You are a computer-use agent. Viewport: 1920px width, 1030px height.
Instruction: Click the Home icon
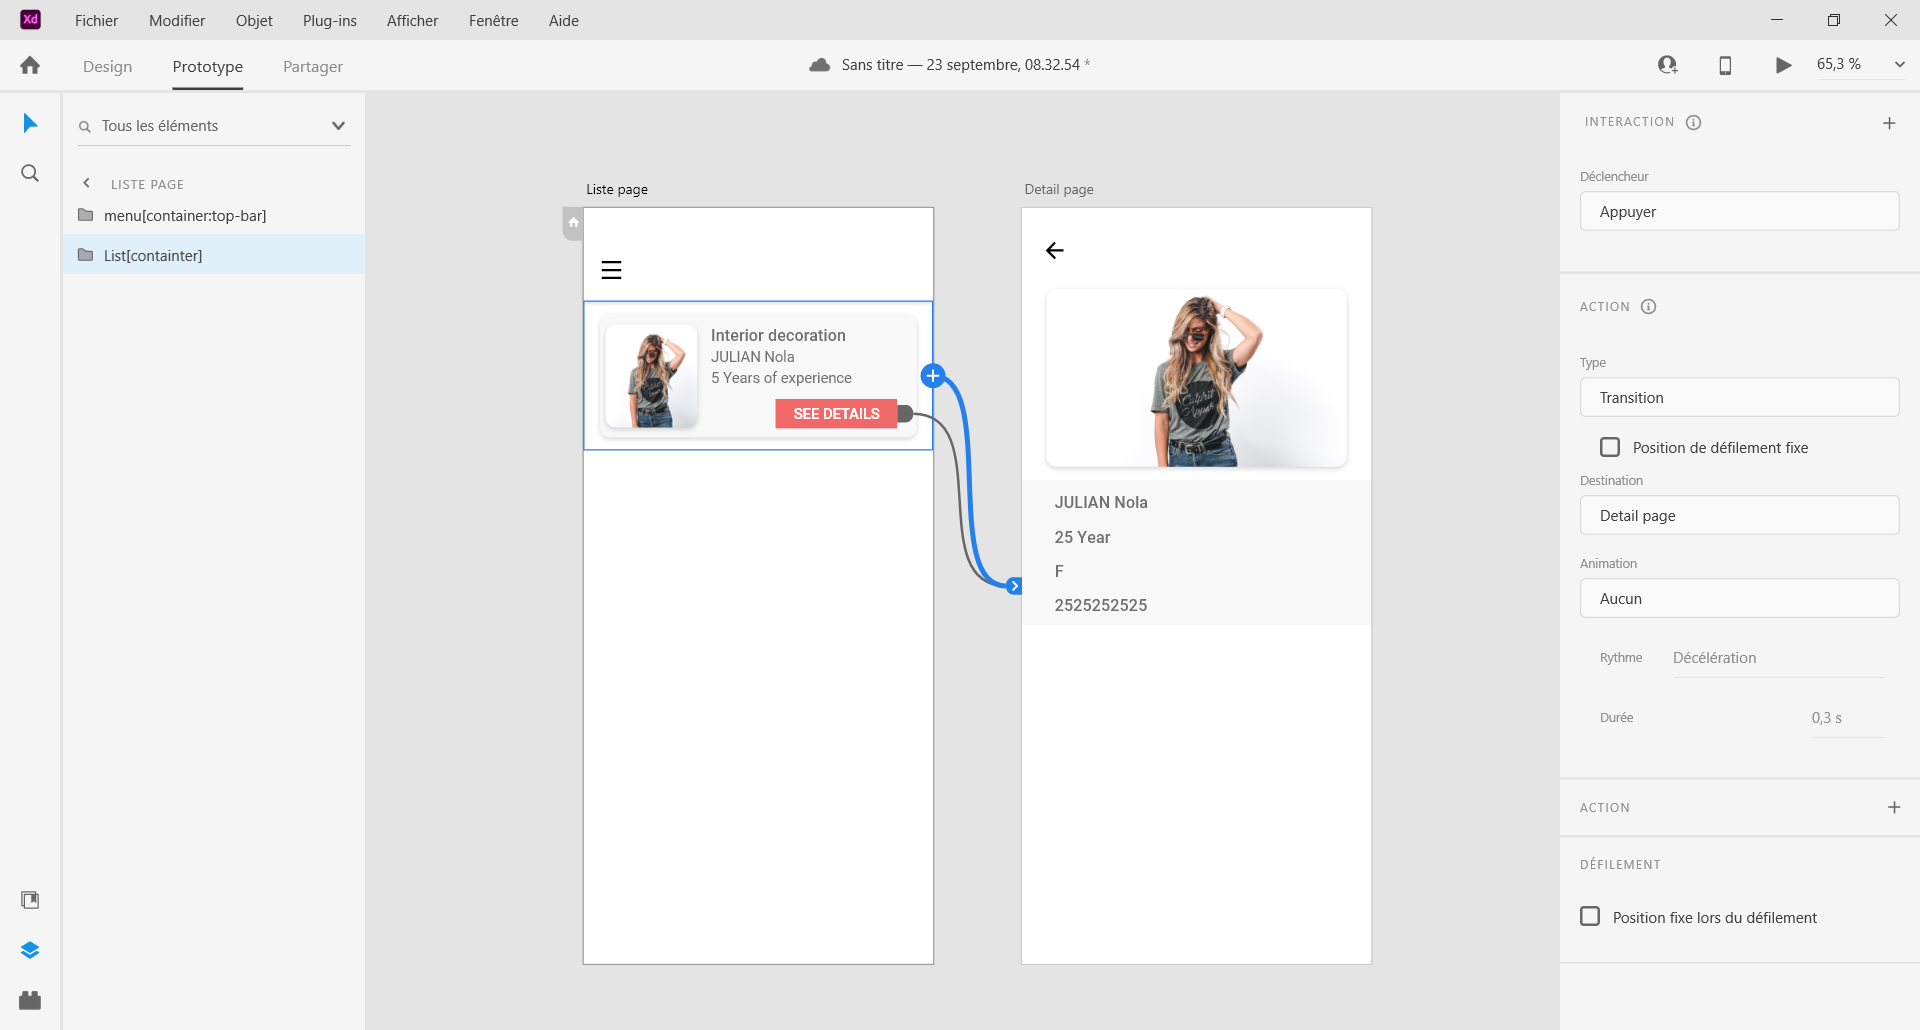(30, 65)
